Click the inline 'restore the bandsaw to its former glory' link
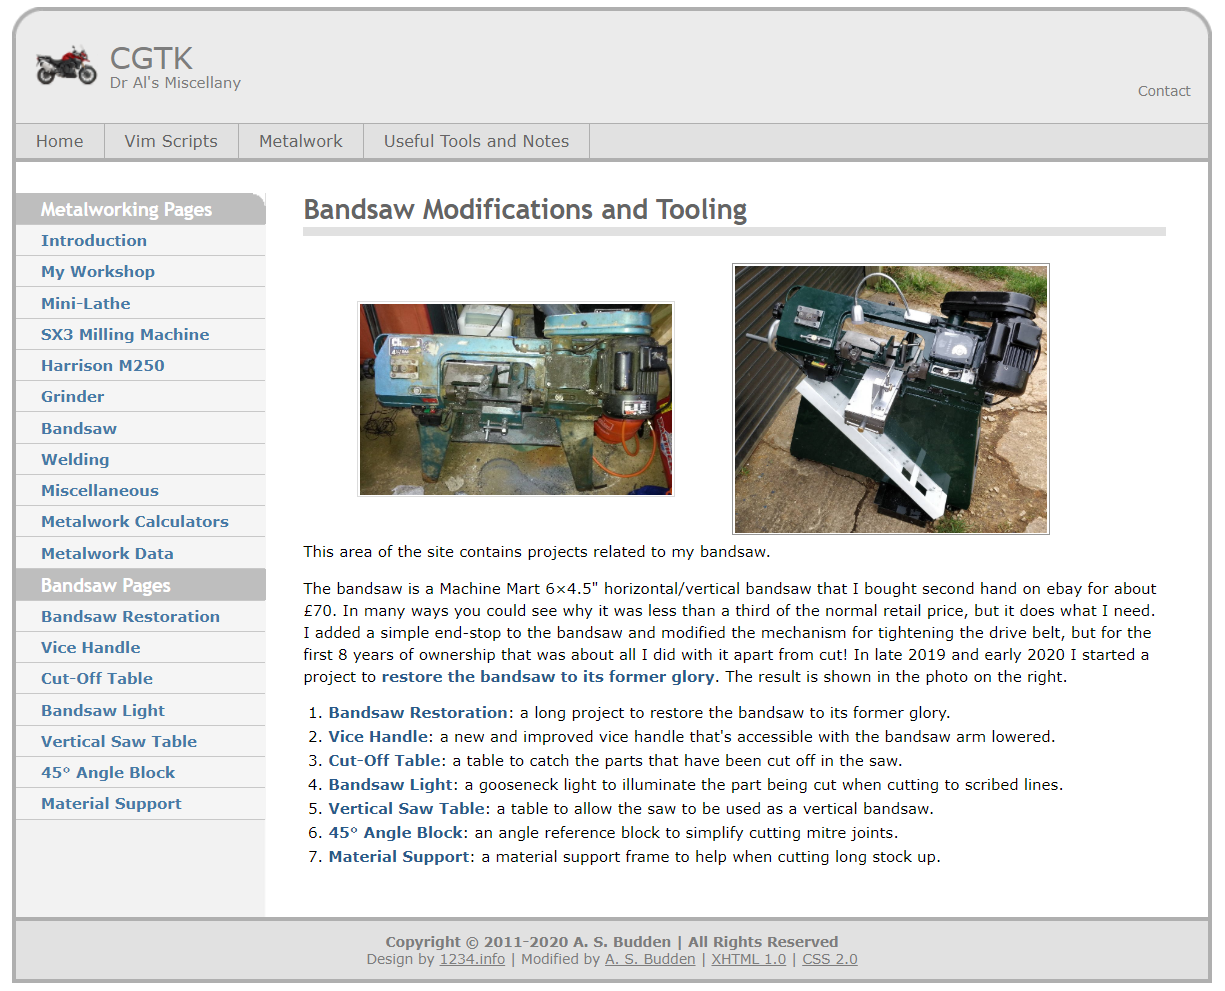The width and height of the screenshot is (1225, 991). [x=548, y=677]
